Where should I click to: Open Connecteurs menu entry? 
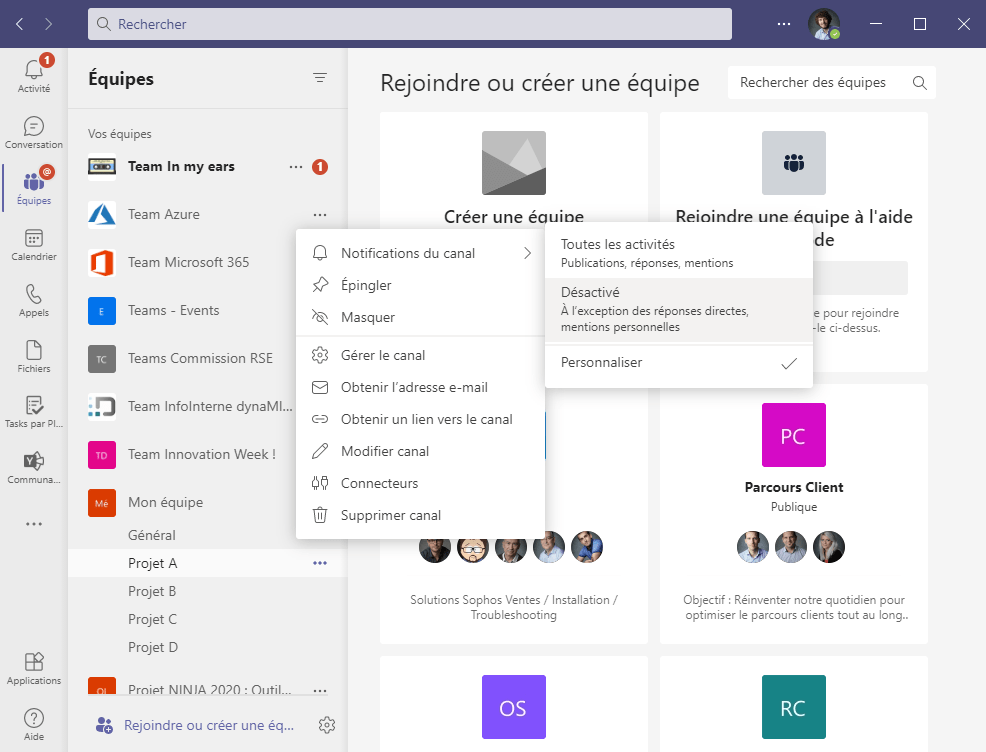click(x=421, y=484)
